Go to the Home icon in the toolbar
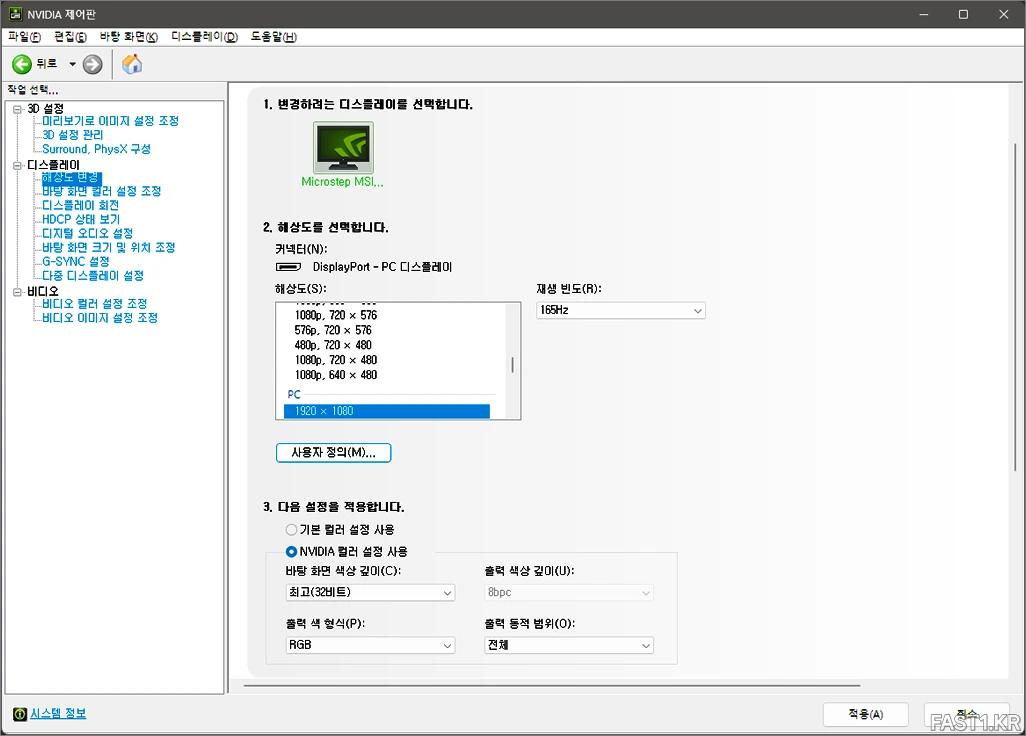1026x736 pixels. [132, 64]
